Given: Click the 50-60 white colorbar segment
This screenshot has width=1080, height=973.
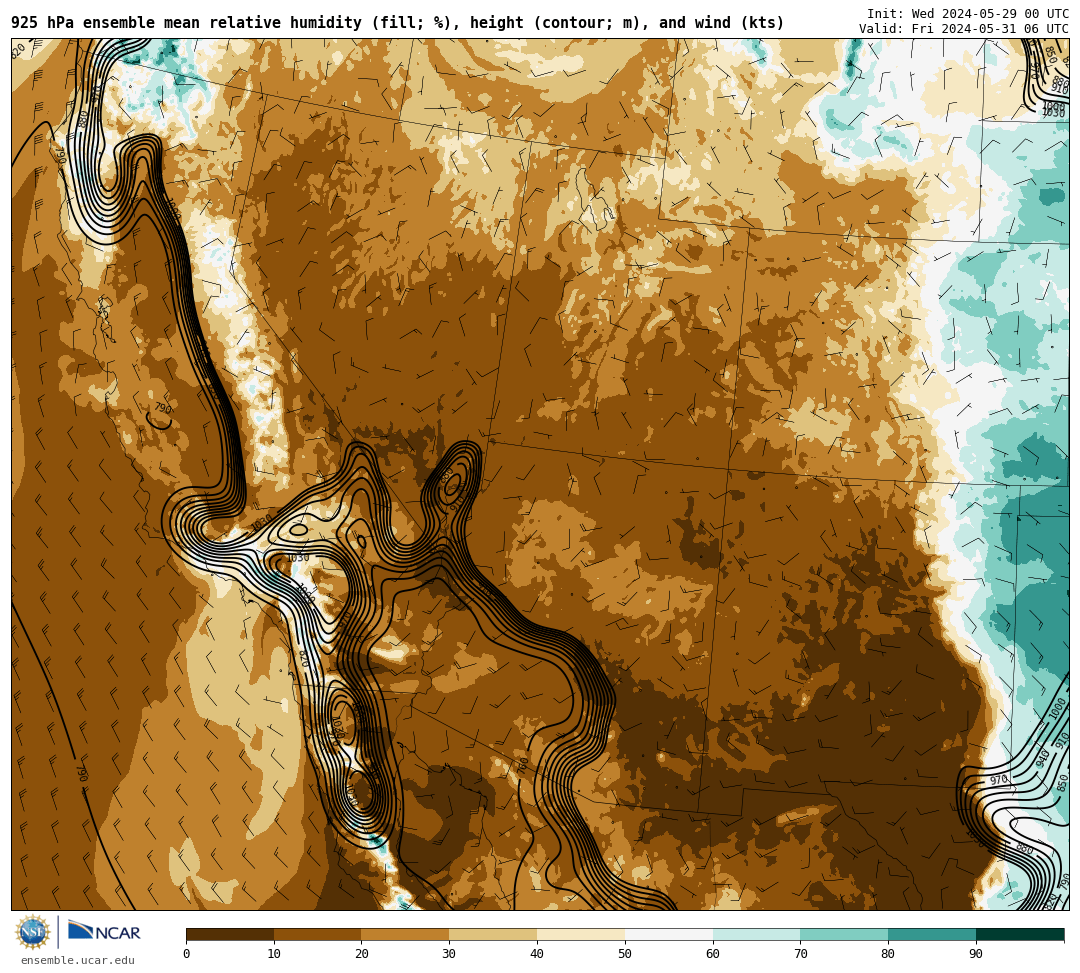Looking at the screenshot, I should (x=669, y=934).
